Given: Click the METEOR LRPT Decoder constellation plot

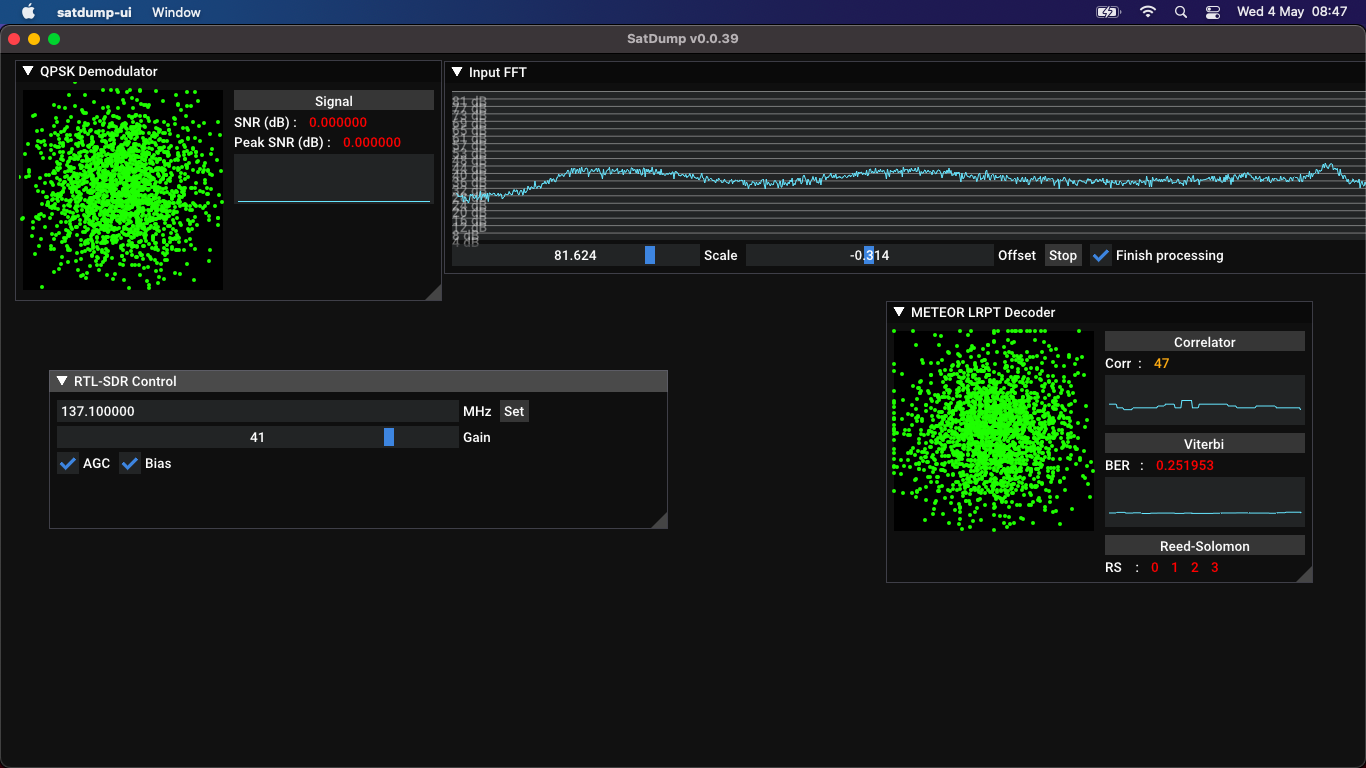Looking at the screenshot, I should pyautogui.click(x=994, y=431).
